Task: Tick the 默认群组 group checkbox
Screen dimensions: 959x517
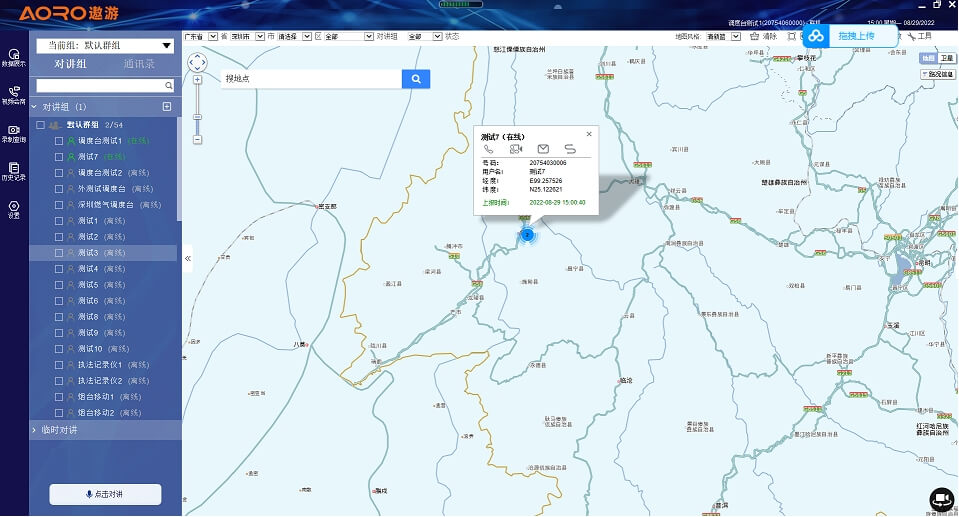Action: (x=40, y=125)
